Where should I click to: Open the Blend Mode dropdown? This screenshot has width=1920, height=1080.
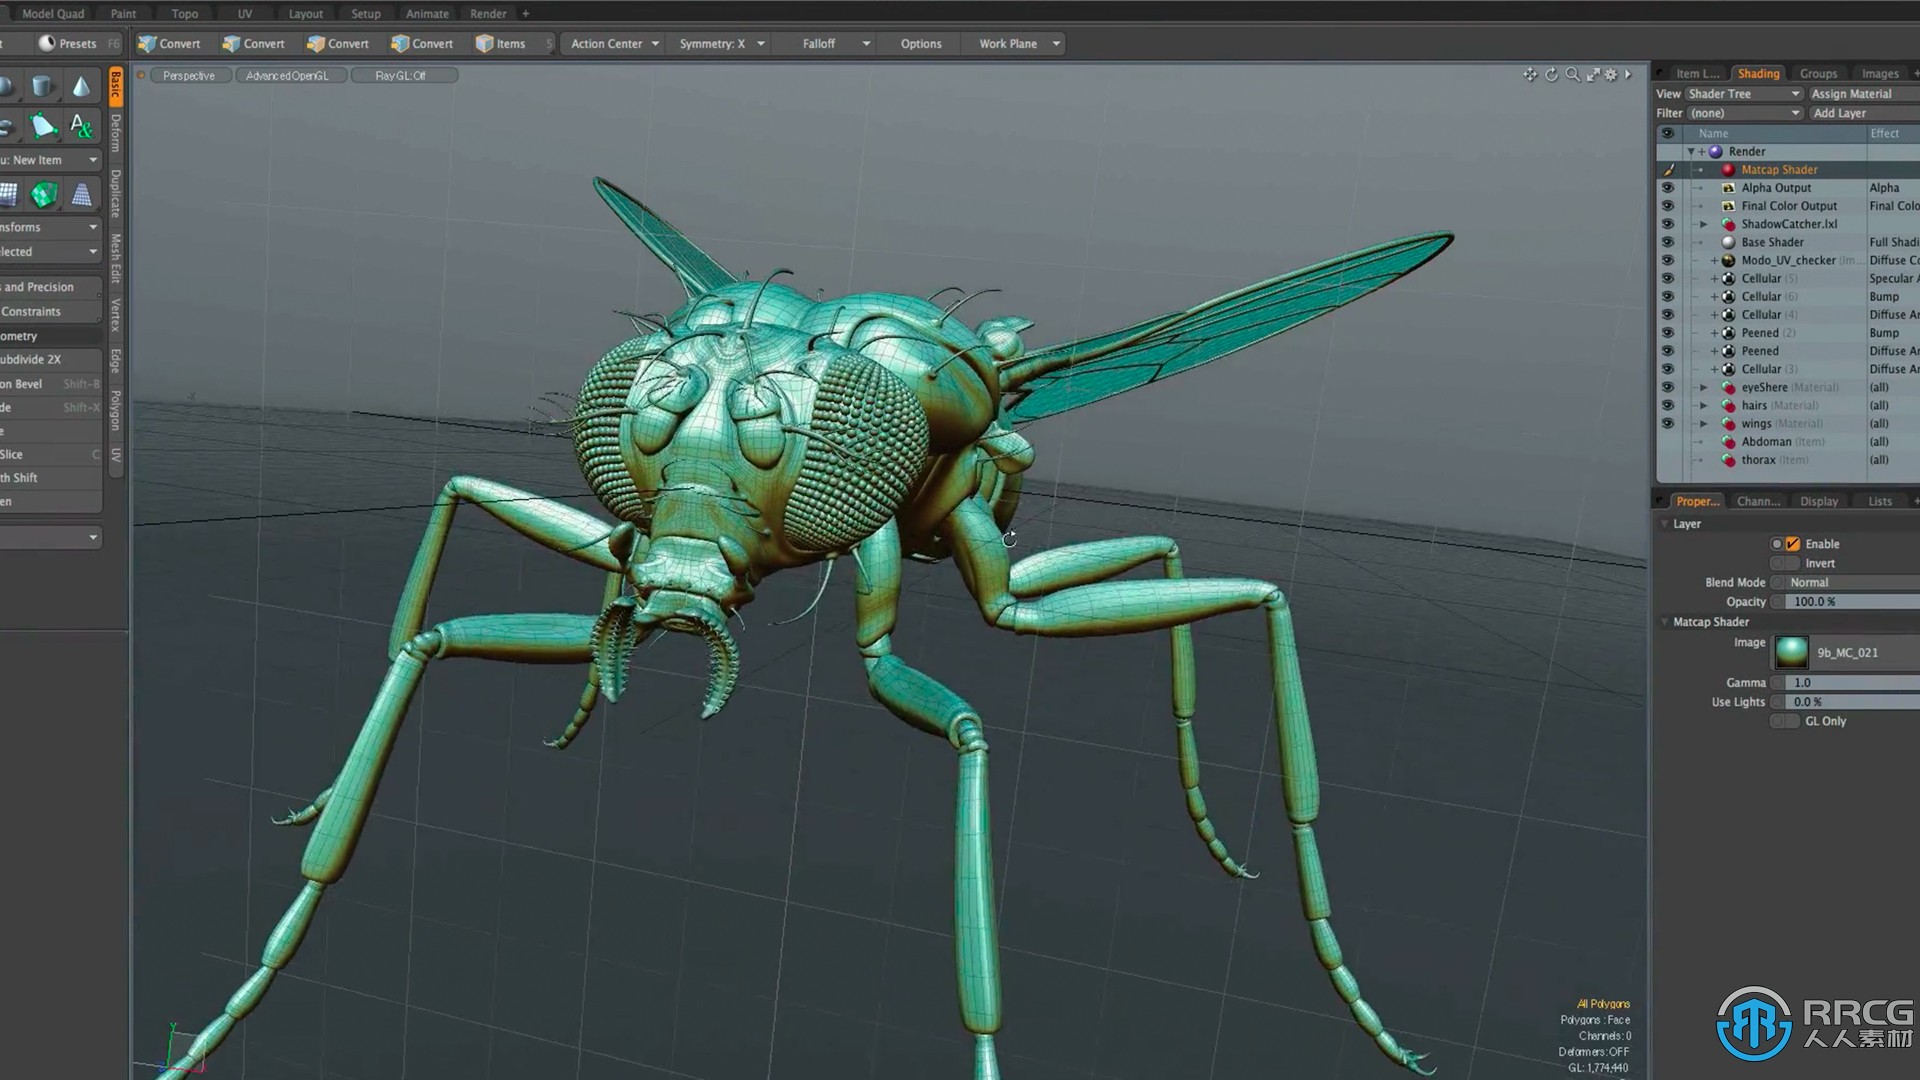click(1840, 582)
